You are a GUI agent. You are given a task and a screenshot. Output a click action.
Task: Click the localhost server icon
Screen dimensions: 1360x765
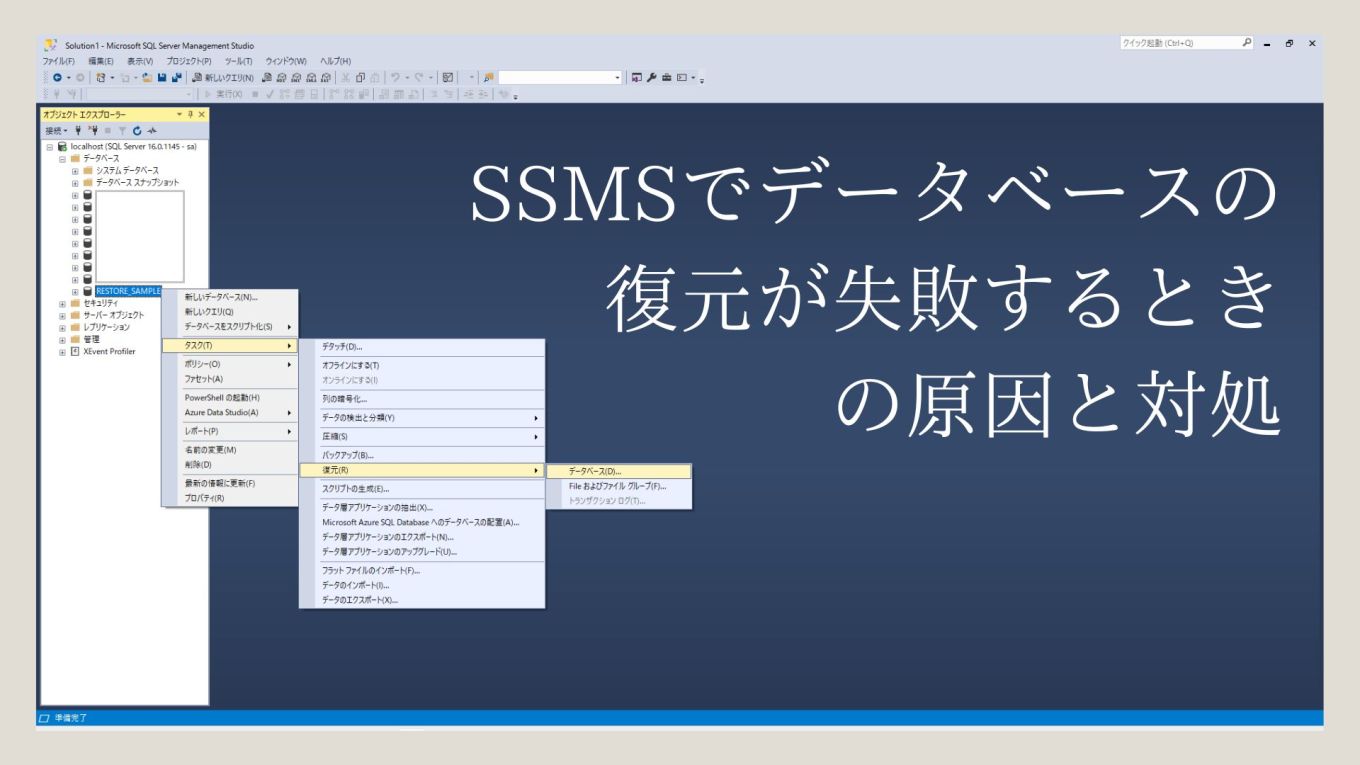coord(63,146)
